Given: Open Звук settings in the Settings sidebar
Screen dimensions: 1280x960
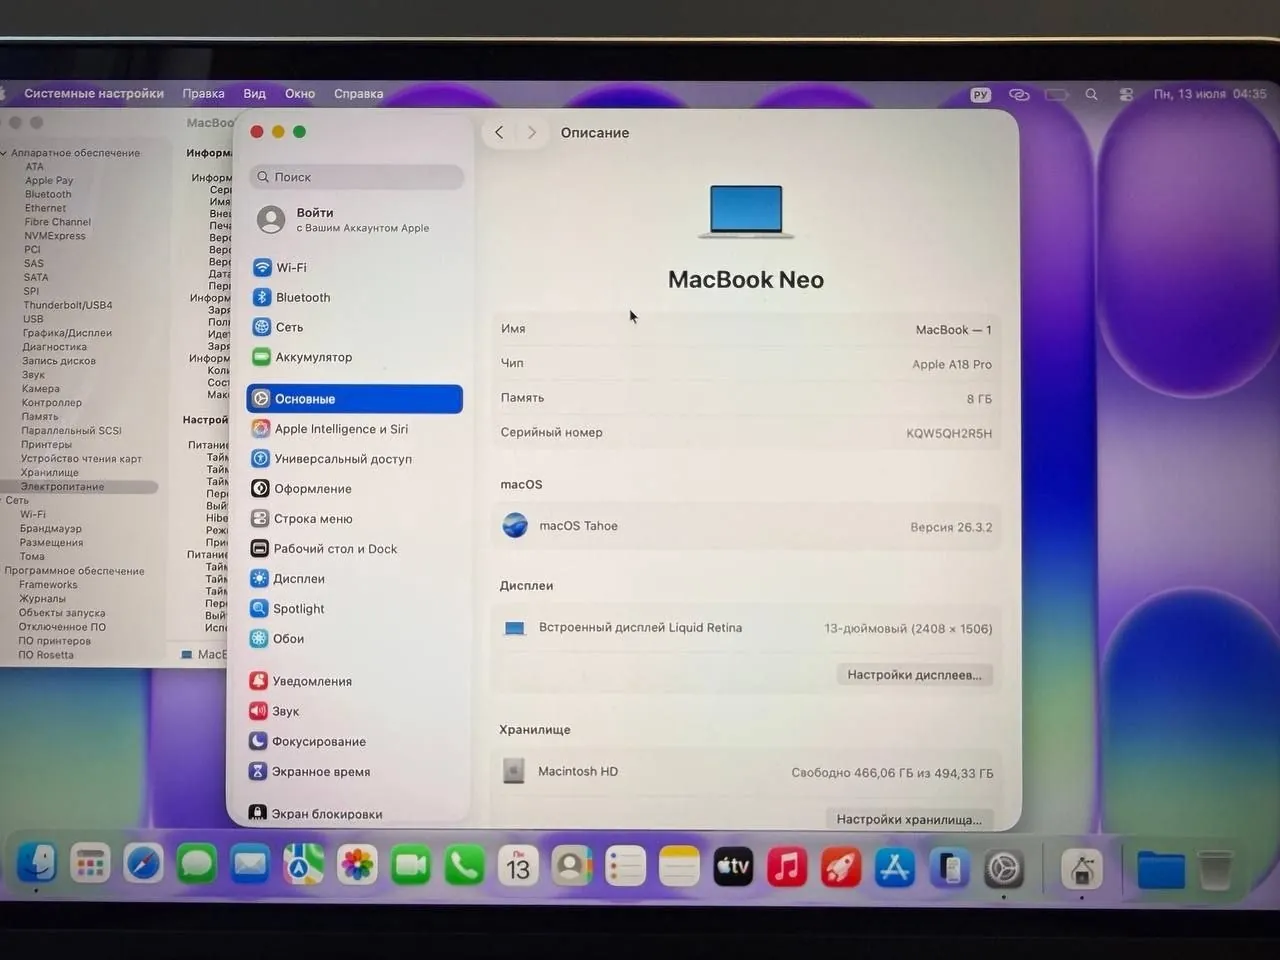Looking at the screenshot, I should [x=355, y=711].
